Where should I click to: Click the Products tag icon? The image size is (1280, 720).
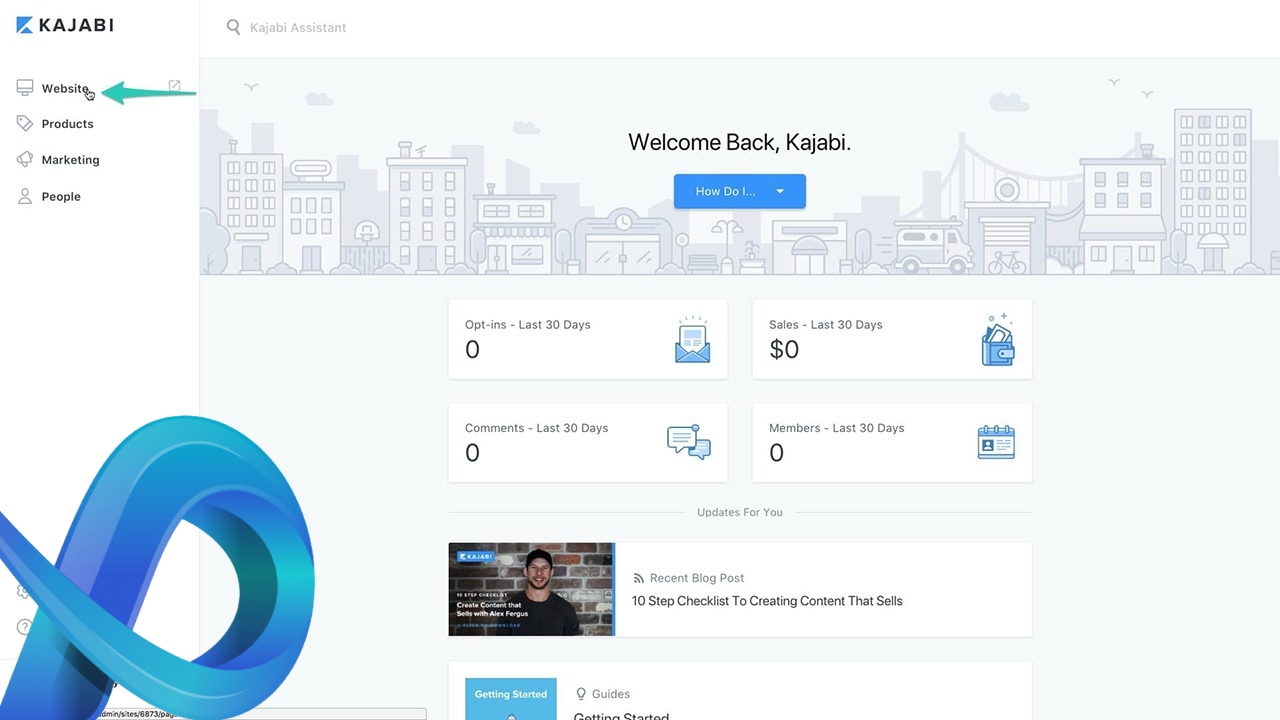(25, 123)
